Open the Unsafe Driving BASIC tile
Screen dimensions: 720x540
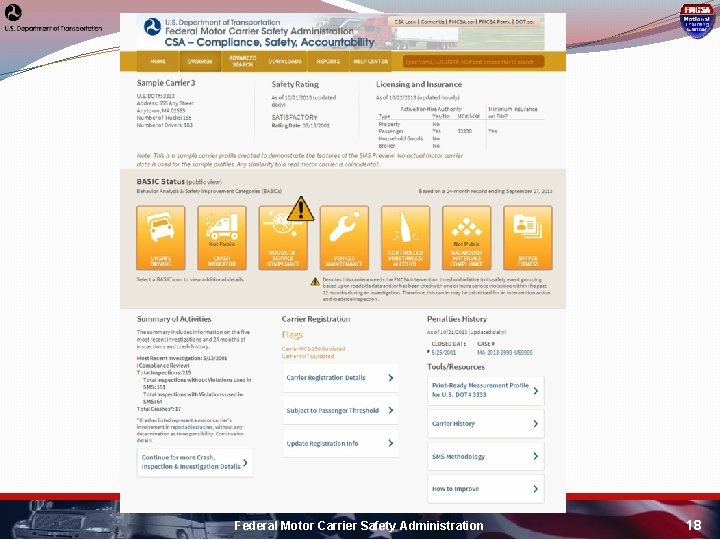click(161, 237)
